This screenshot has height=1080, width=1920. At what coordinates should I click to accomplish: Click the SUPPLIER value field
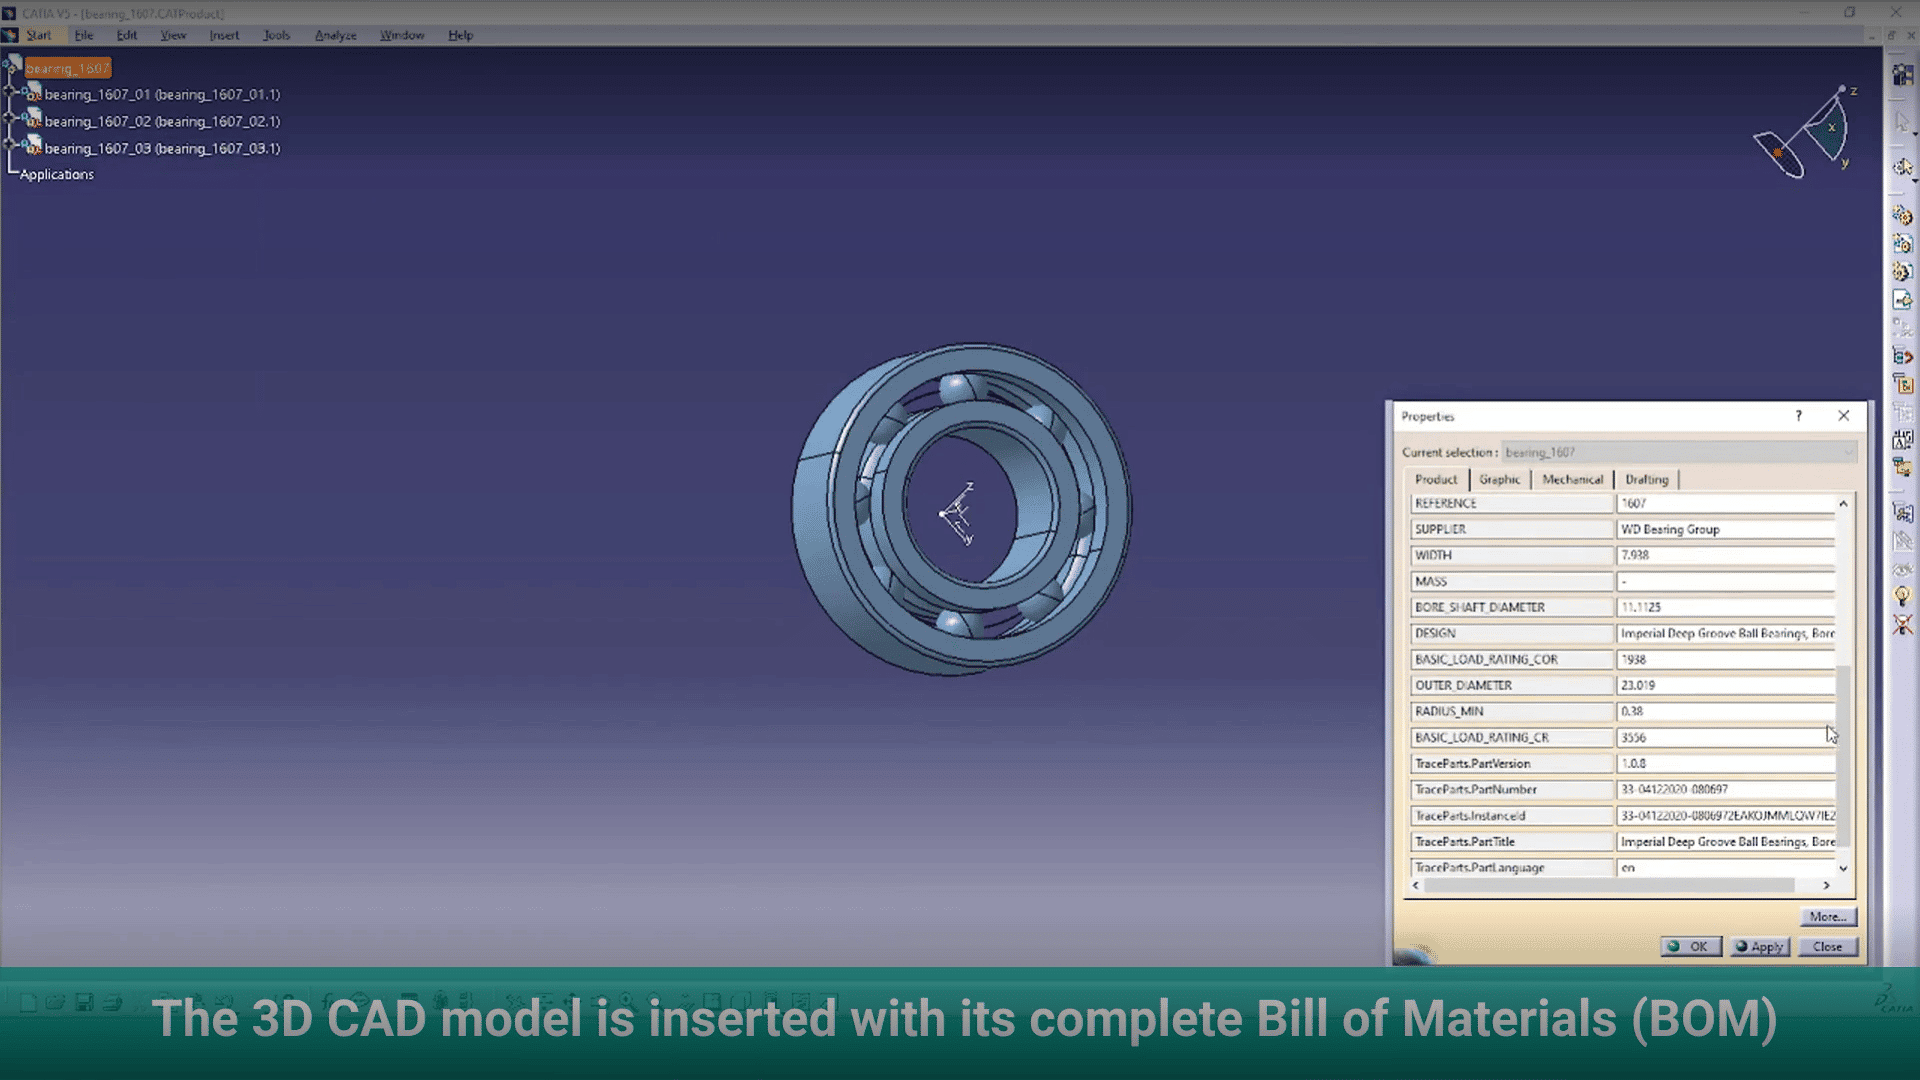pos(1725,530)
